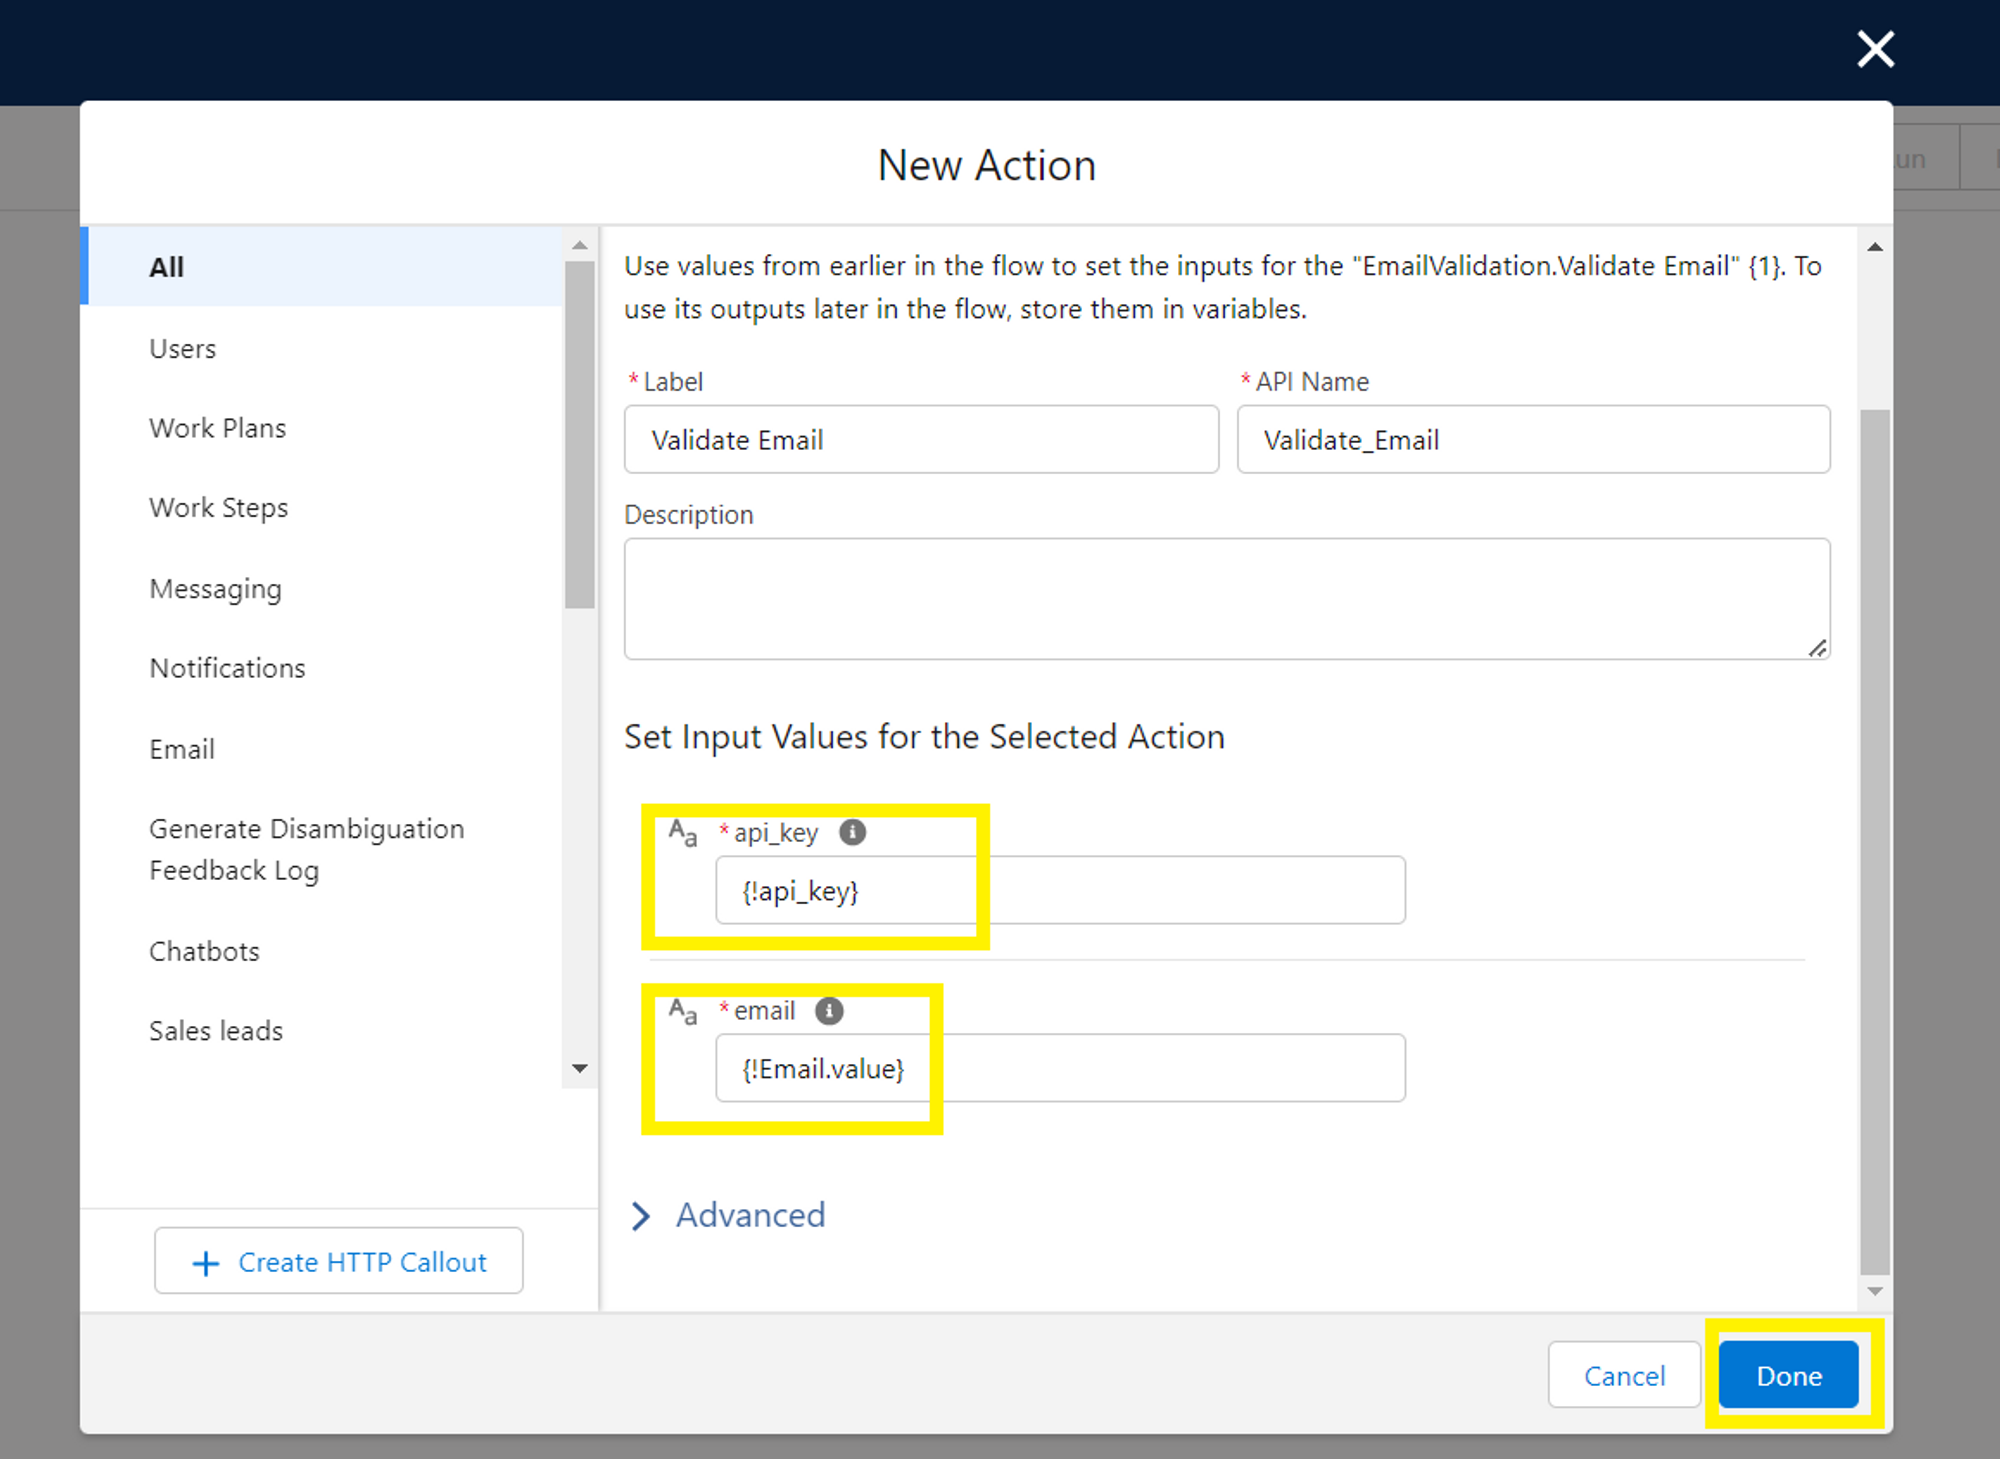
Task: Open the Sales leads category
Action: (216, 1031)
